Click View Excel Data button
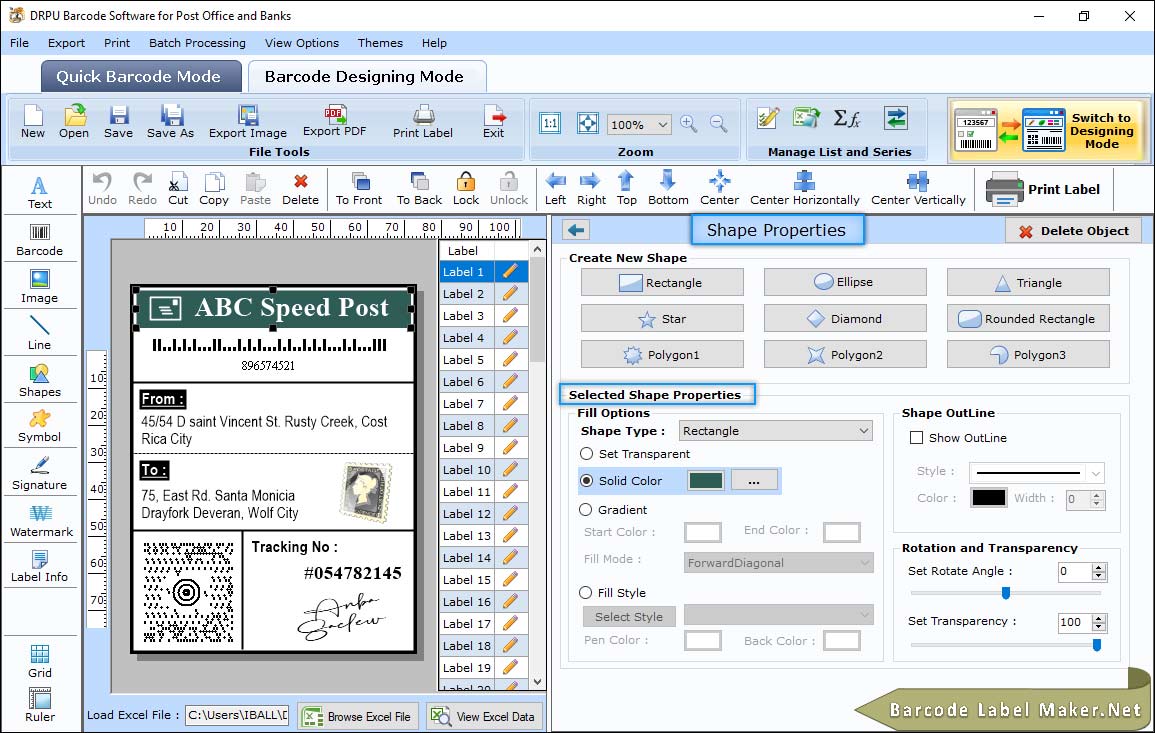Screen dimensions: 1155x733 pos(484,716)
